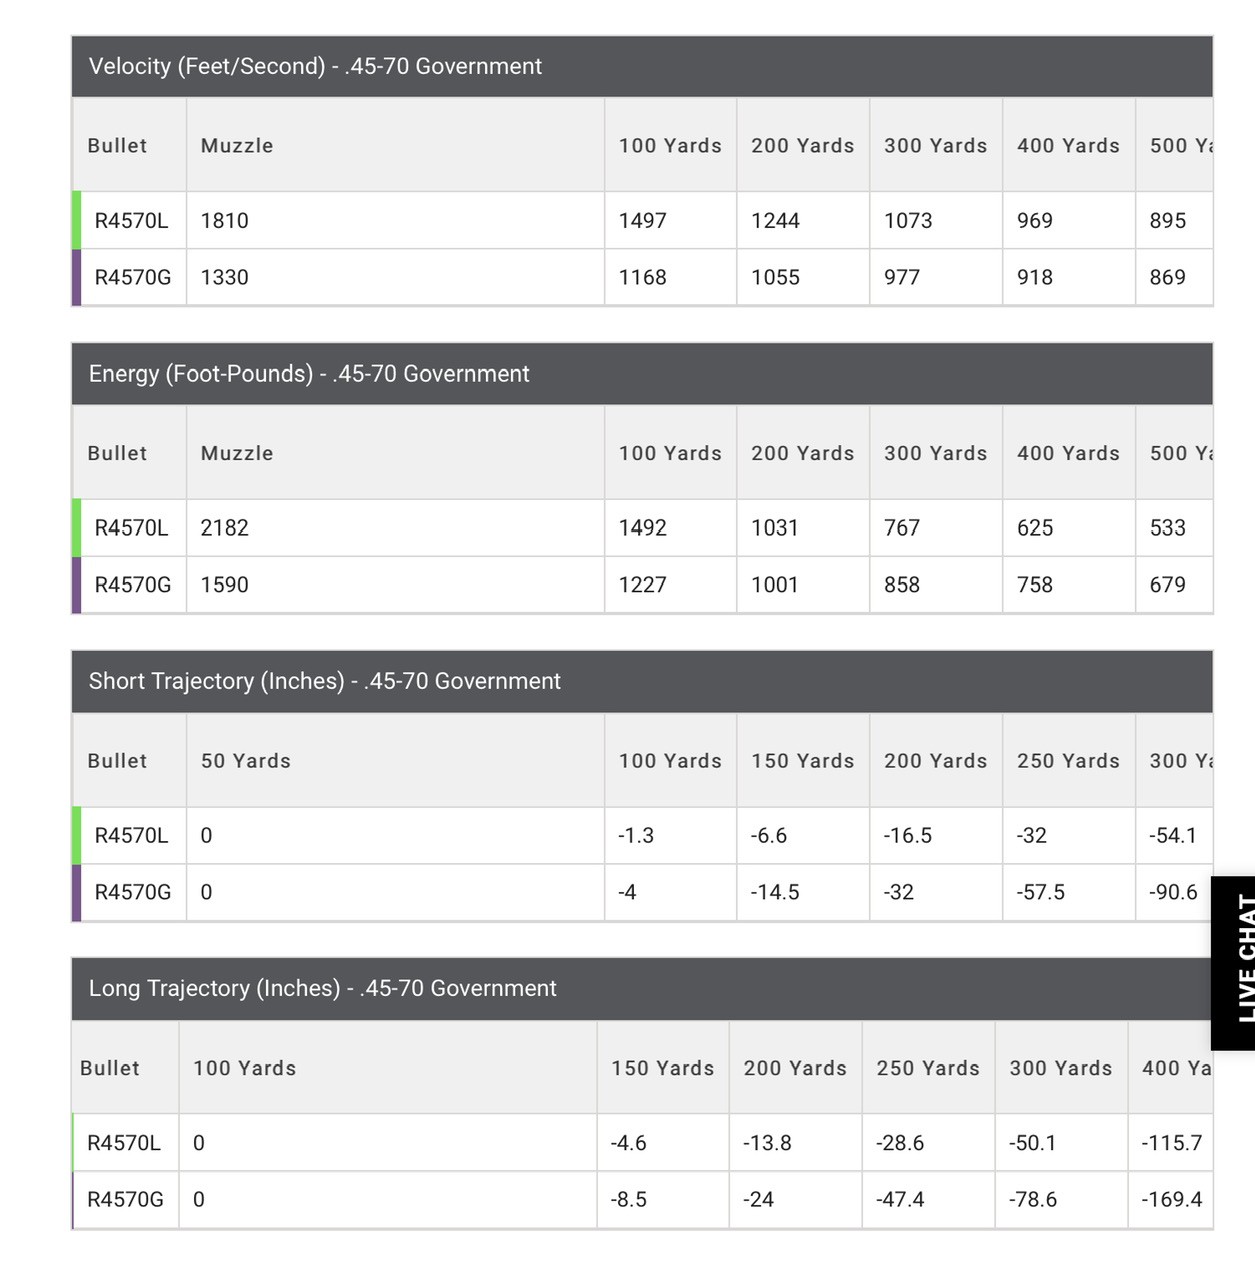The height and width of the screenshot is (1280, 1255).
Task: Select the 2182 muzzle energy cell
Action: [225, 528]
